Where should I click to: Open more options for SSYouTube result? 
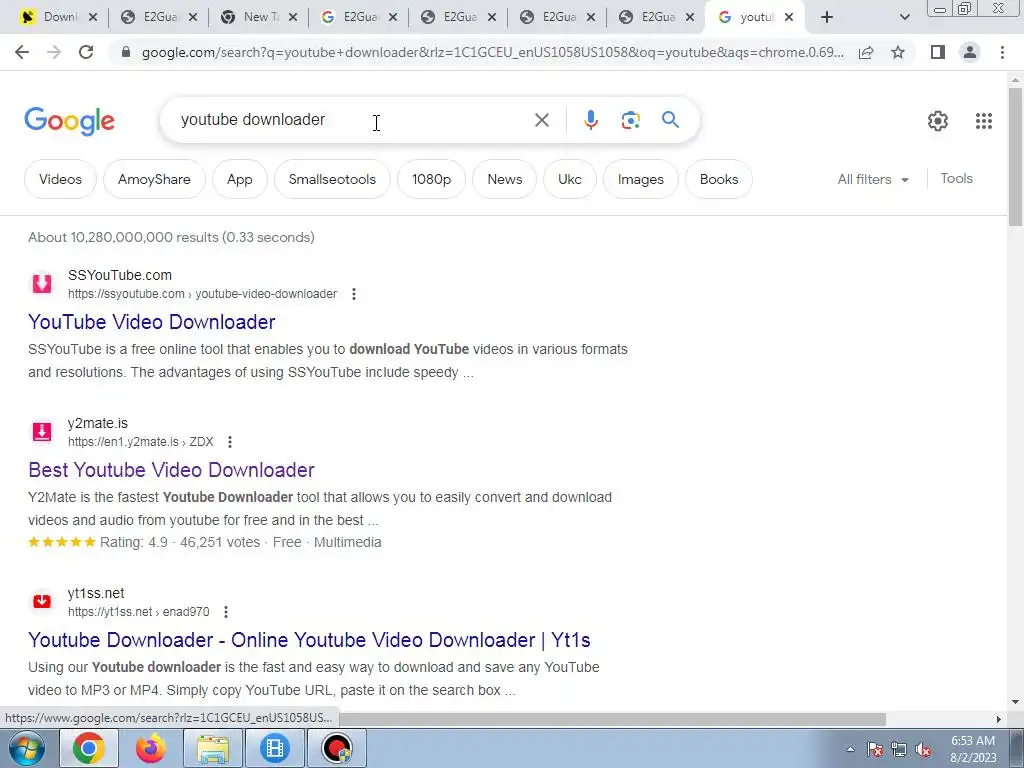pyautogui.click(x=354, y=294)
